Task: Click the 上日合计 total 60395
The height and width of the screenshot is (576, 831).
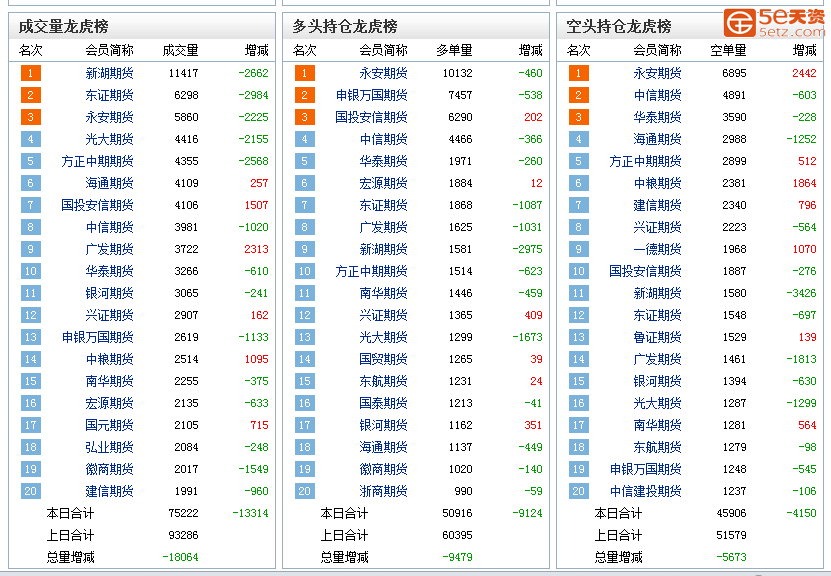Action: pos(457,535)
